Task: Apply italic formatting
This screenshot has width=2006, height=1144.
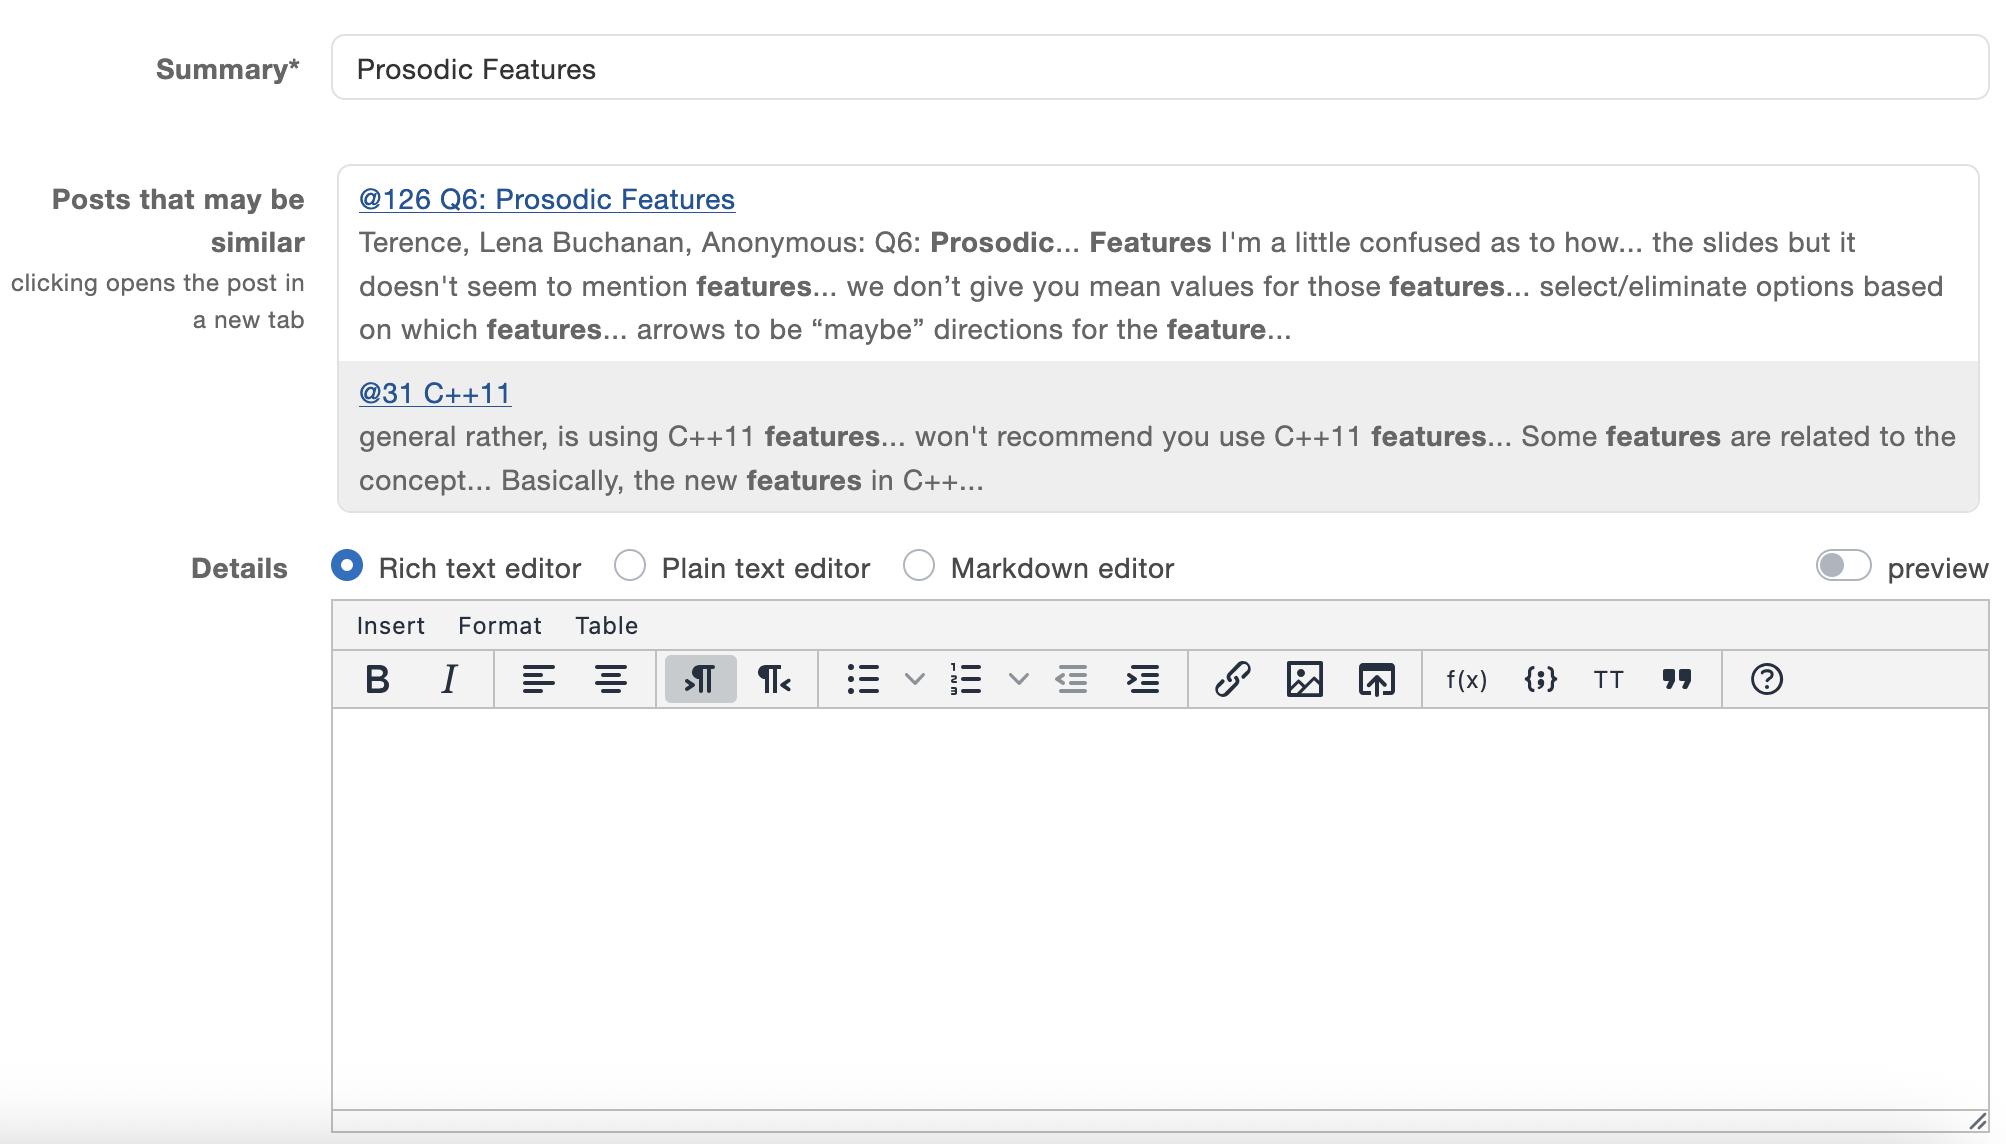Action: pos(449,680)
